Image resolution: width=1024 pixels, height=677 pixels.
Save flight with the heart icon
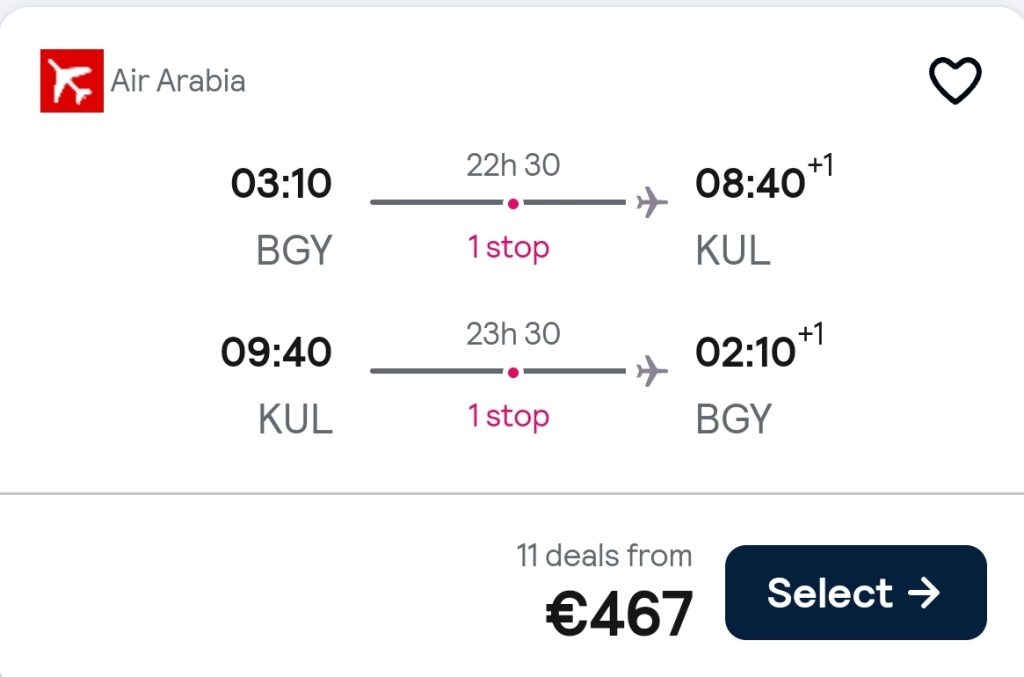coord(955,80)
